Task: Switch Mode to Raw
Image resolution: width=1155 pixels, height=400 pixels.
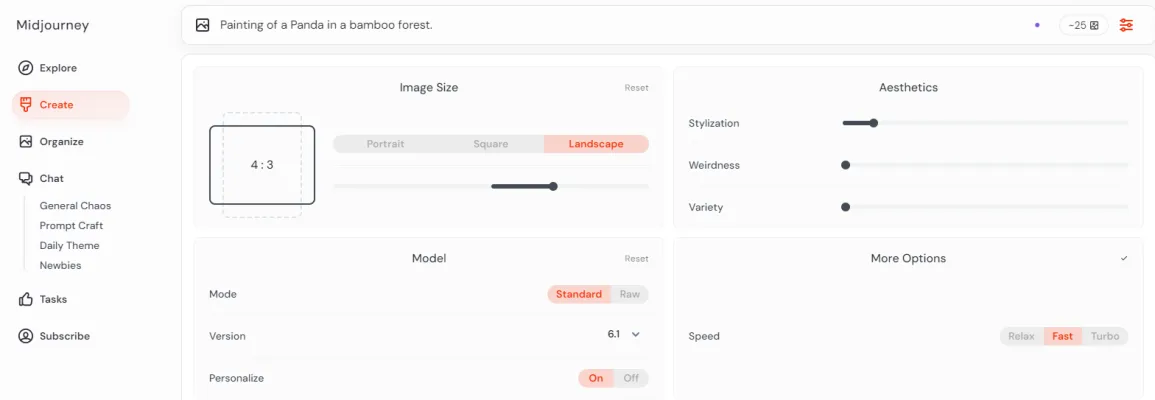Action: [x=630, y=294]
